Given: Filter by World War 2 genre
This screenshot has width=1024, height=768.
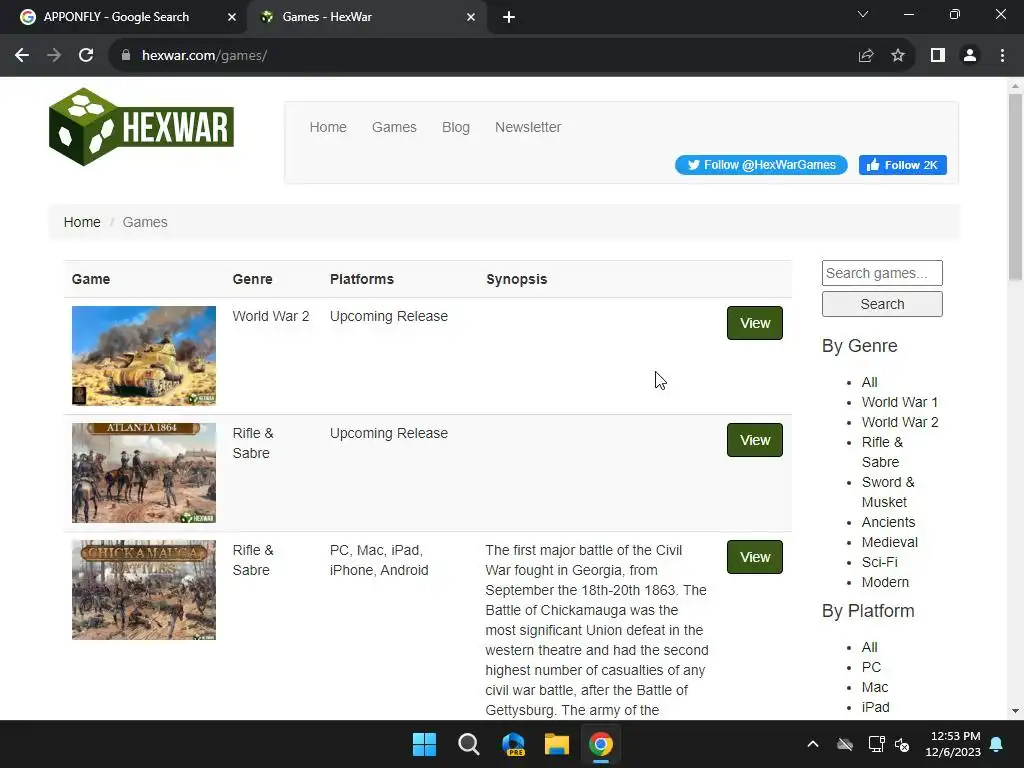Looking at the screenshot, I should (x=900, y=423).
